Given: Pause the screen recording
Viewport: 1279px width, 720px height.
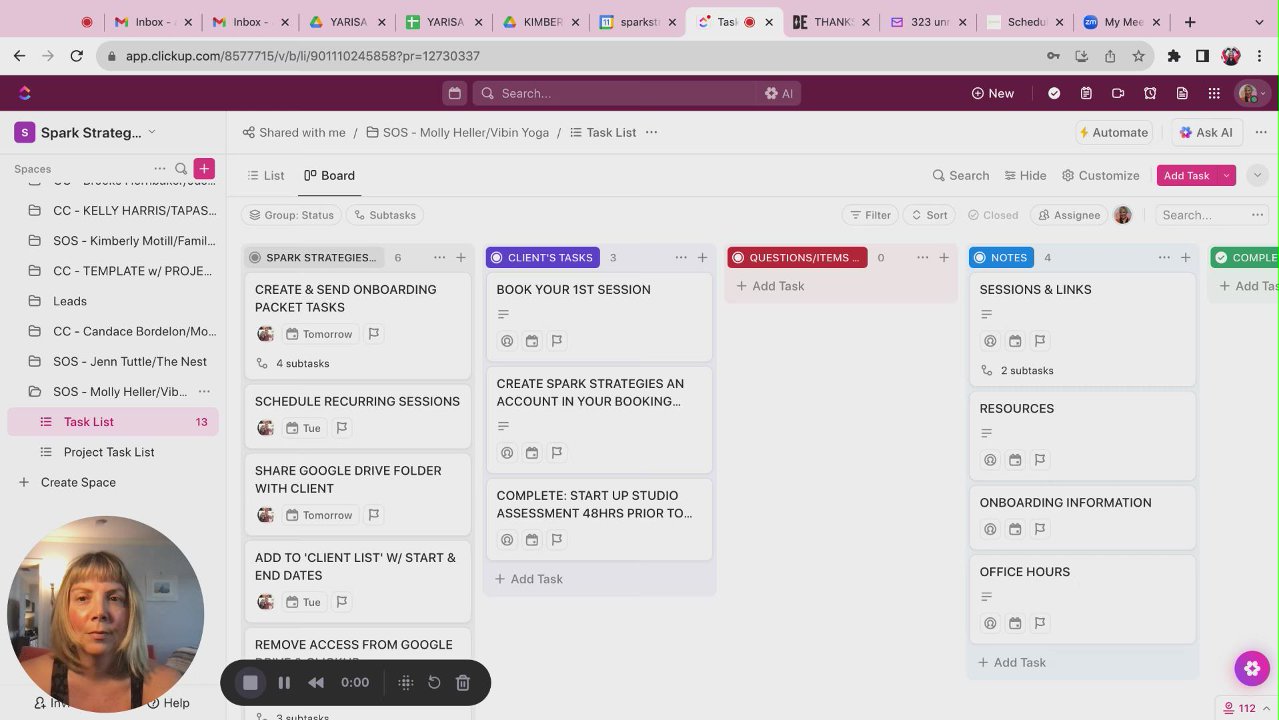Looking at the screenshot, I should pyautogui.click(x=284, y=683).
